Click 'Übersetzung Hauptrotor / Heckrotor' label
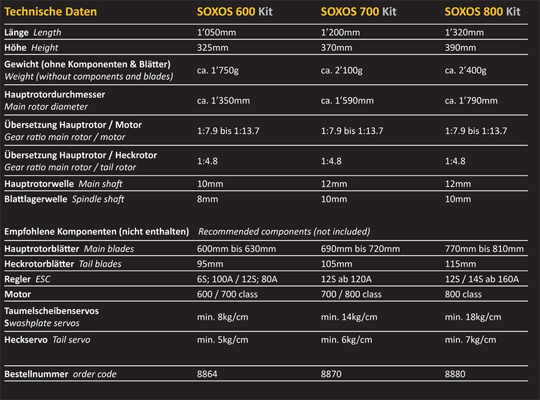Screen dimensions: 540x400 (x=81, y=155)
